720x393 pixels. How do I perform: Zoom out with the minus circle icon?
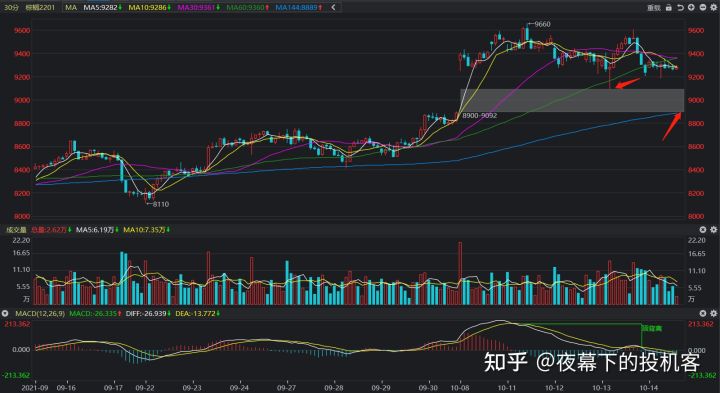703,7
